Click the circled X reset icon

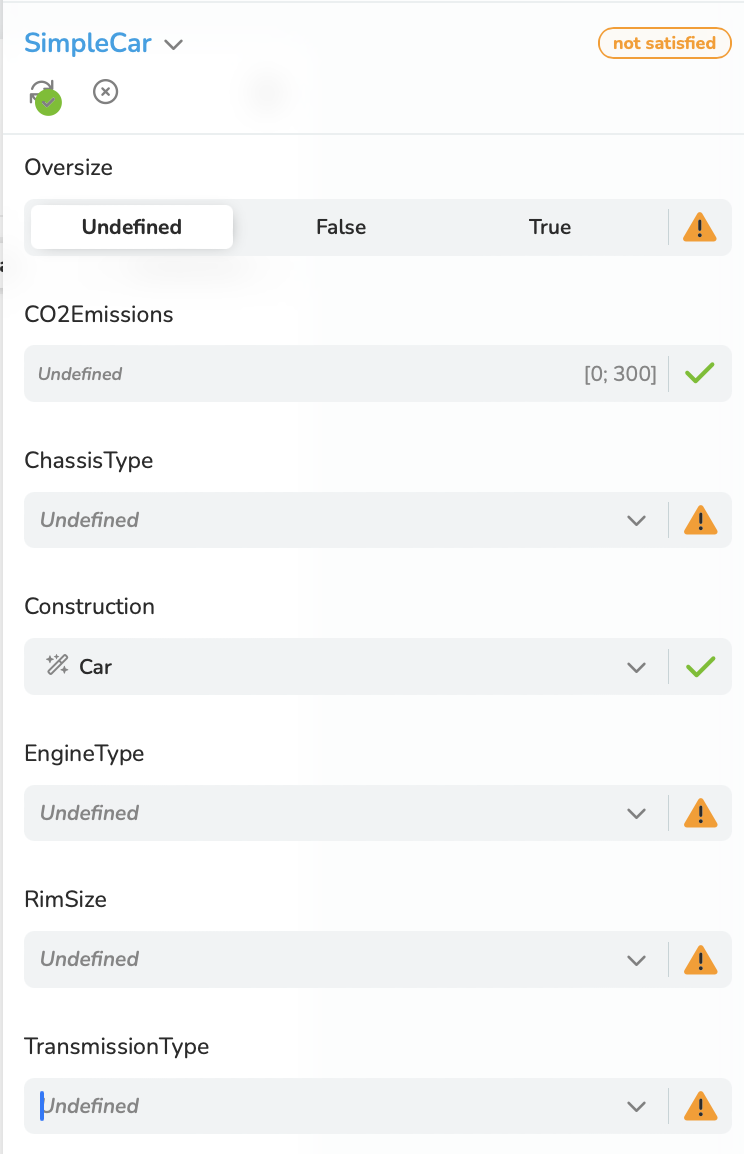tap(105, 92)
